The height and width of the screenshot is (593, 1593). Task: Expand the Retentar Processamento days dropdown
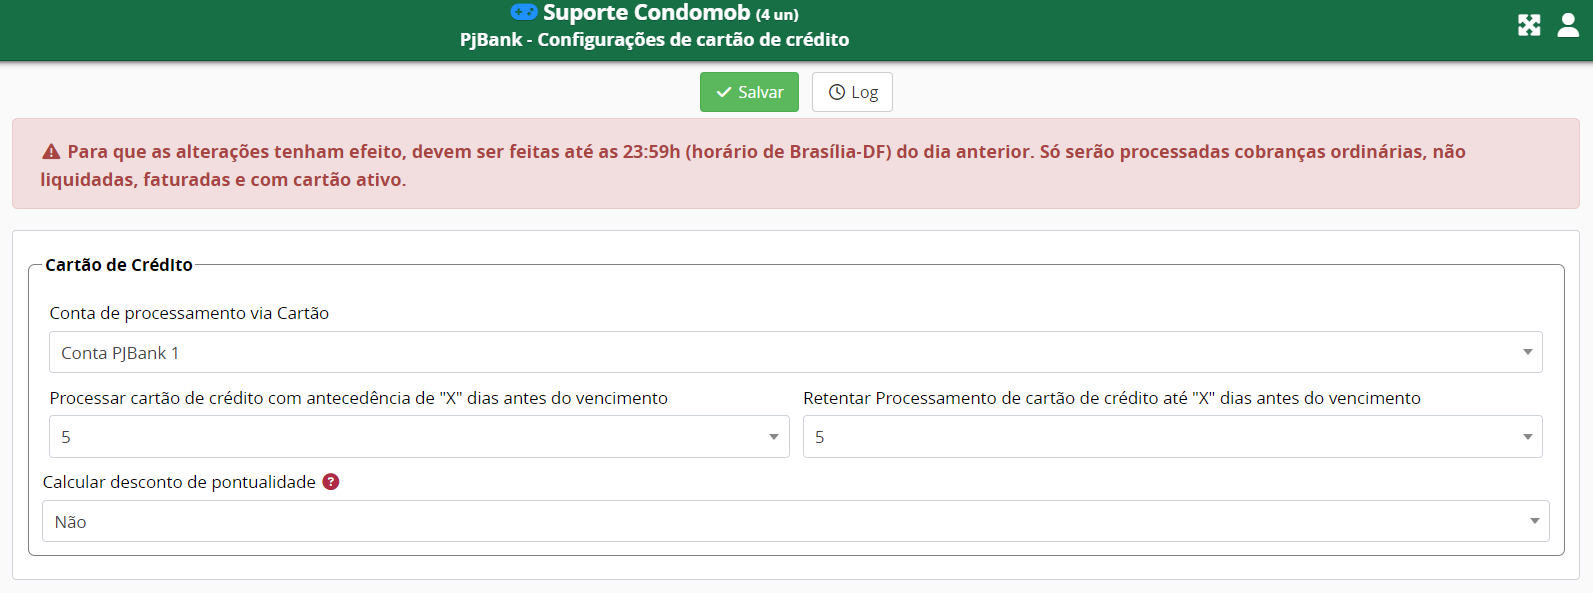click(1173, 437)
